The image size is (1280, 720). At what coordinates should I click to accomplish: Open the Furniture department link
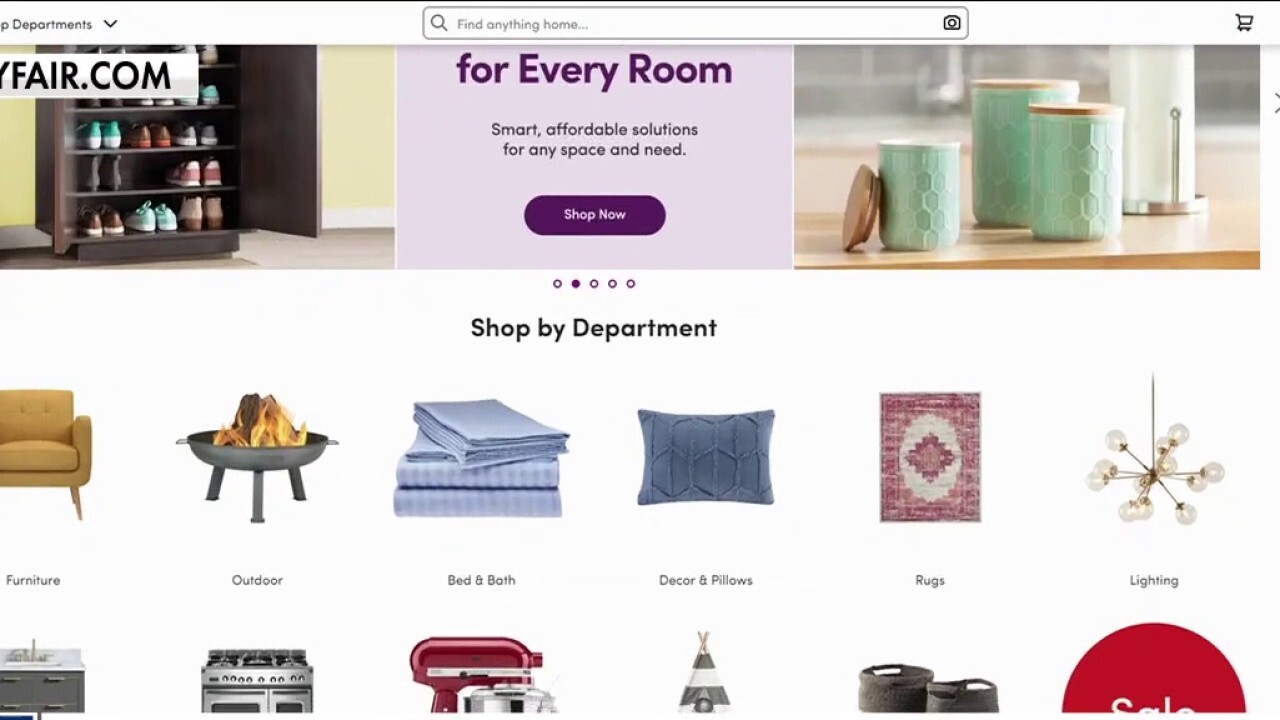point(33,580)
